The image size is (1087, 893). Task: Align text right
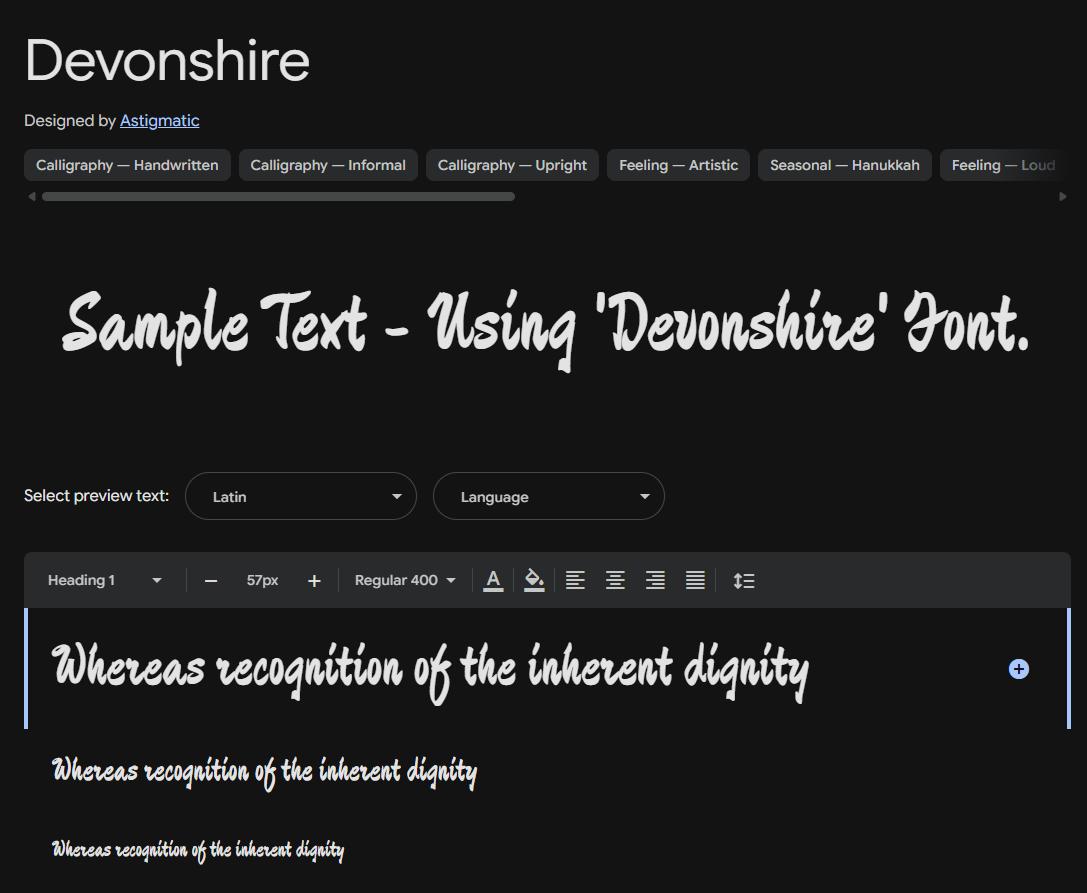[x=655, y=580]
